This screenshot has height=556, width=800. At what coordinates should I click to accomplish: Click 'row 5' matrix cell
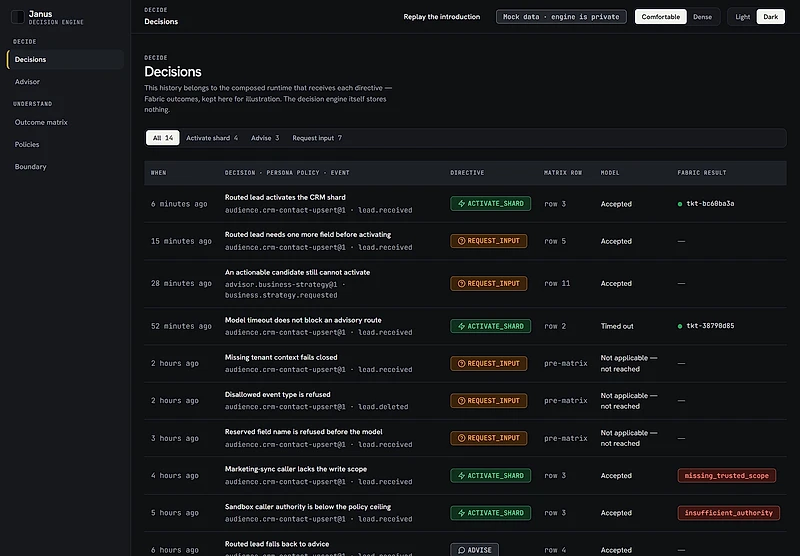click(x=555, y=241)
